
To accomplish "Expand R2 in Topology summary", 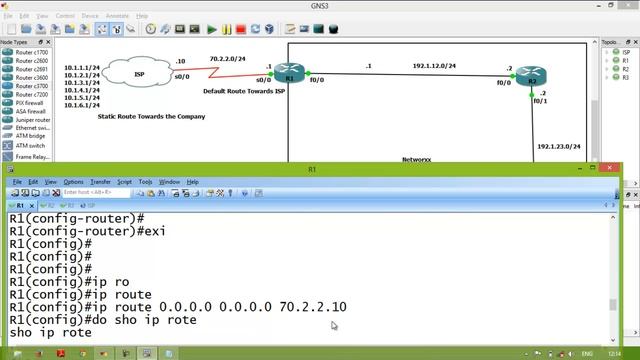I will click(607, 69).
